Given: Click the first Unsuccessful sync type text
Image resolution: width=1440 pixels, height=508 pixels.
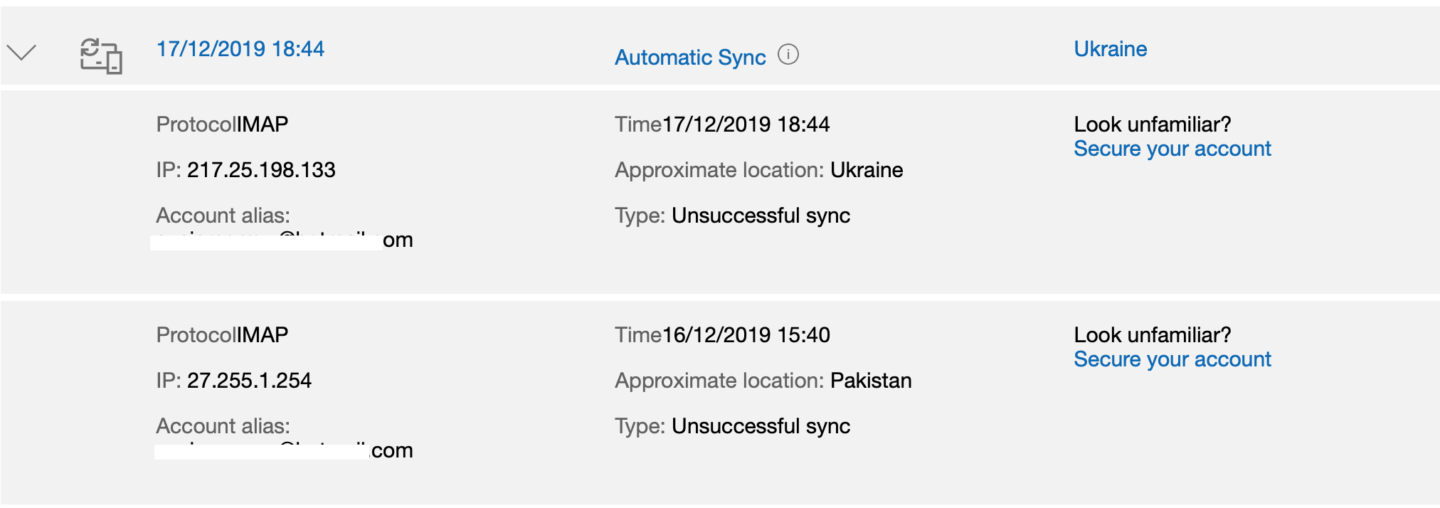Looking at the screenshot, I should pos(761,215).
